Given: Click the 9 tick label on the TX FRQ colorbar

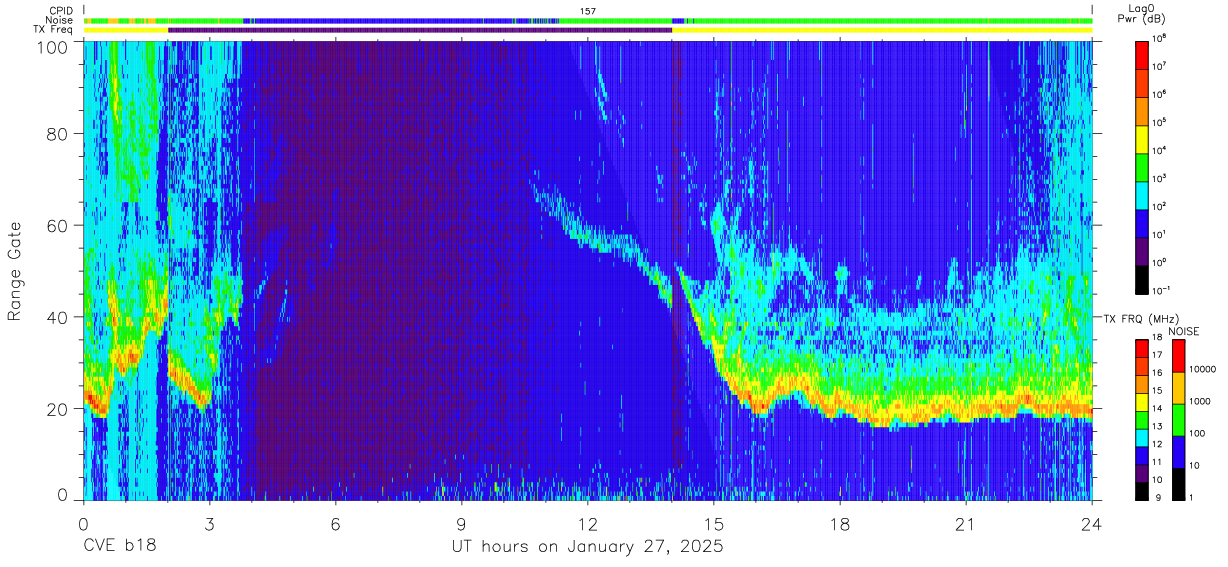Looking at the screenshot, I should tap(1156, 498).
